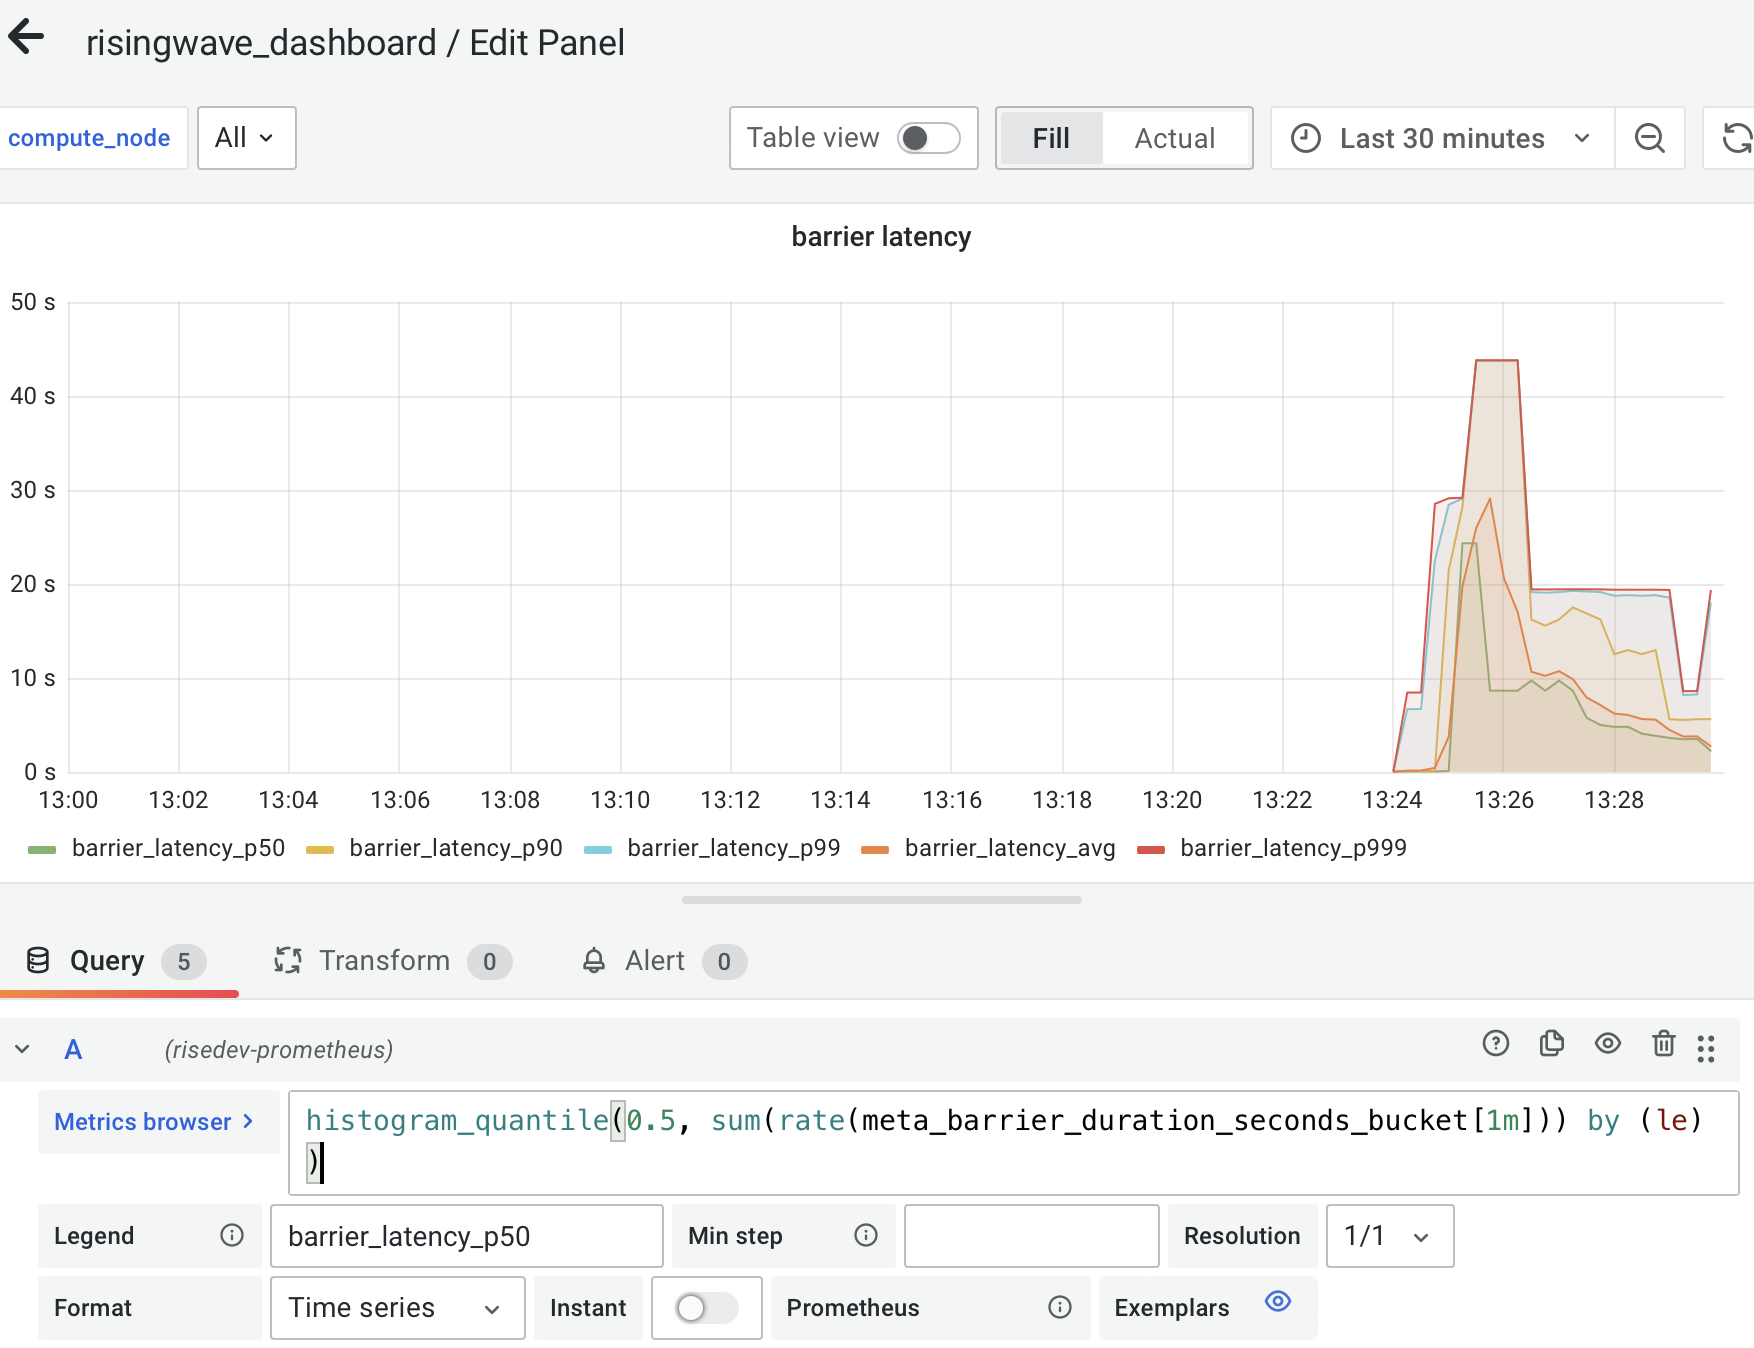
Task: Toggle query A visibility with eye icon
Action: [1607, 1043]
